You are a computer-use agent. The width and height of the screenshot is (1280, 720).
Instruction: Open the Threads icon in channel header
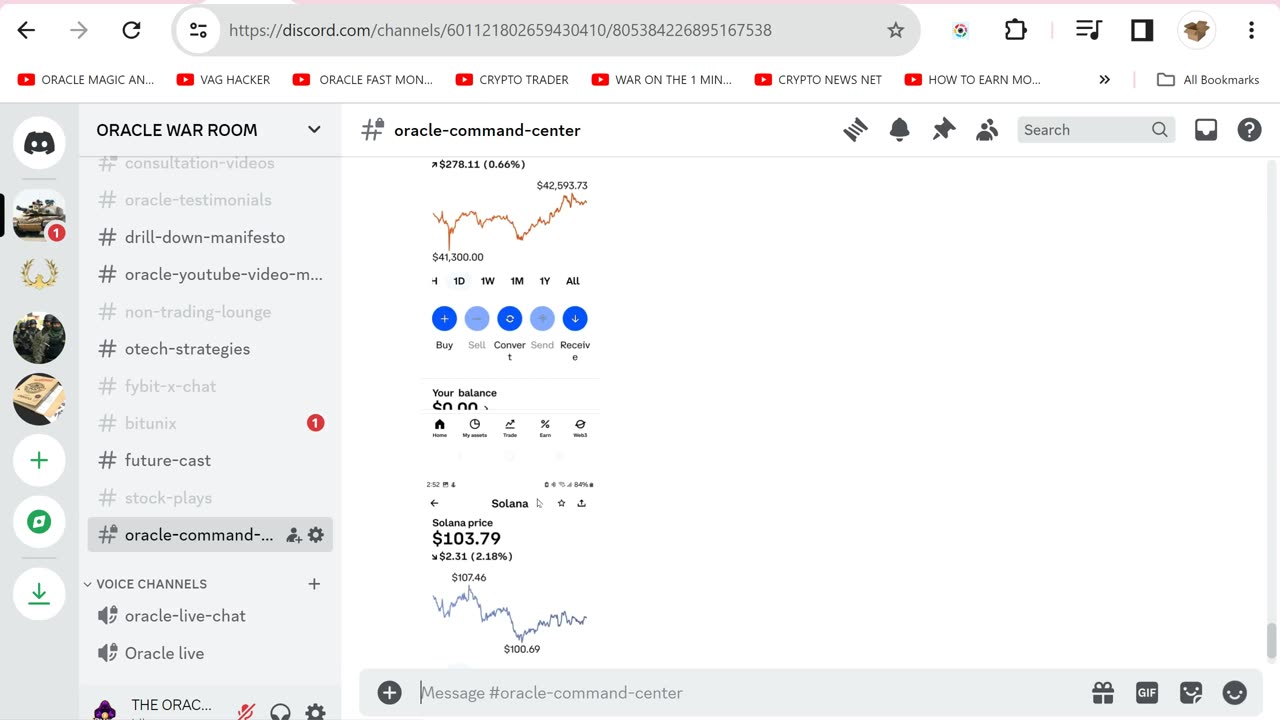[855, 130]
